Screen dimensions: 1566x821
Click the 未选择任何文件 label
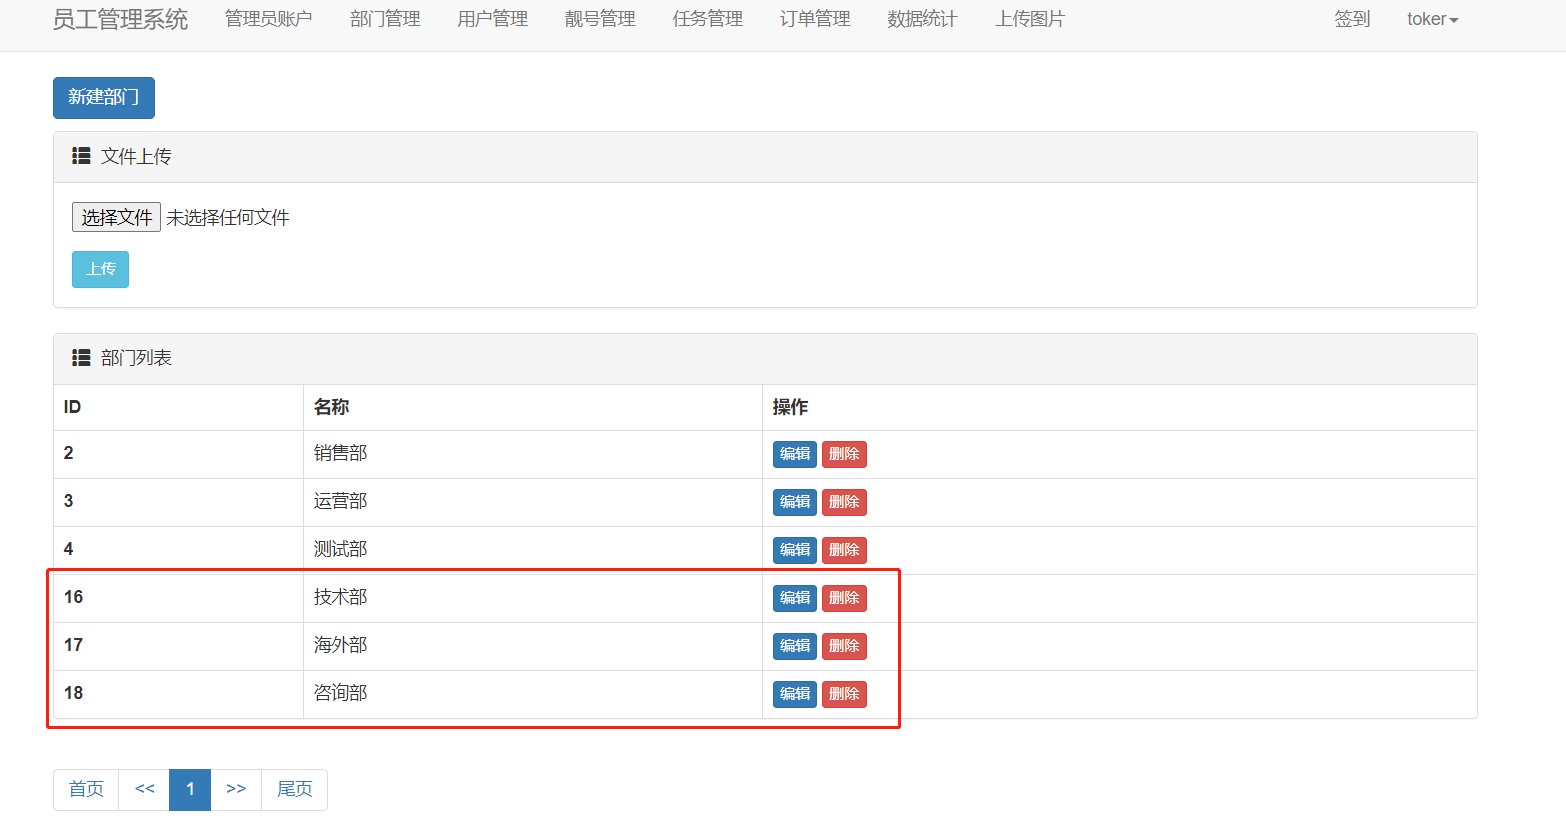click(x=228, y=217)
